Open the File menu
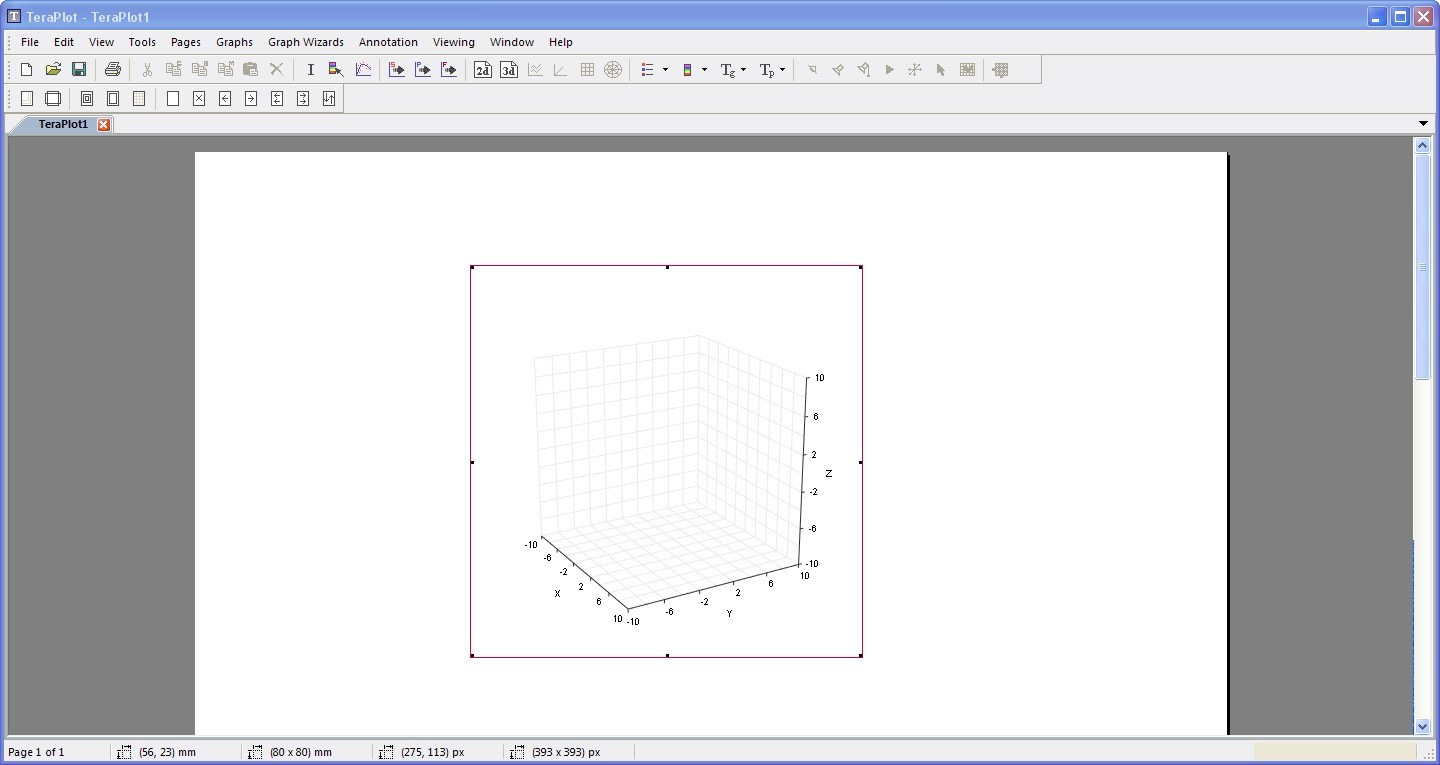Image resolution: width=1440 pixels, height=765 pixels. pos(30,42)
